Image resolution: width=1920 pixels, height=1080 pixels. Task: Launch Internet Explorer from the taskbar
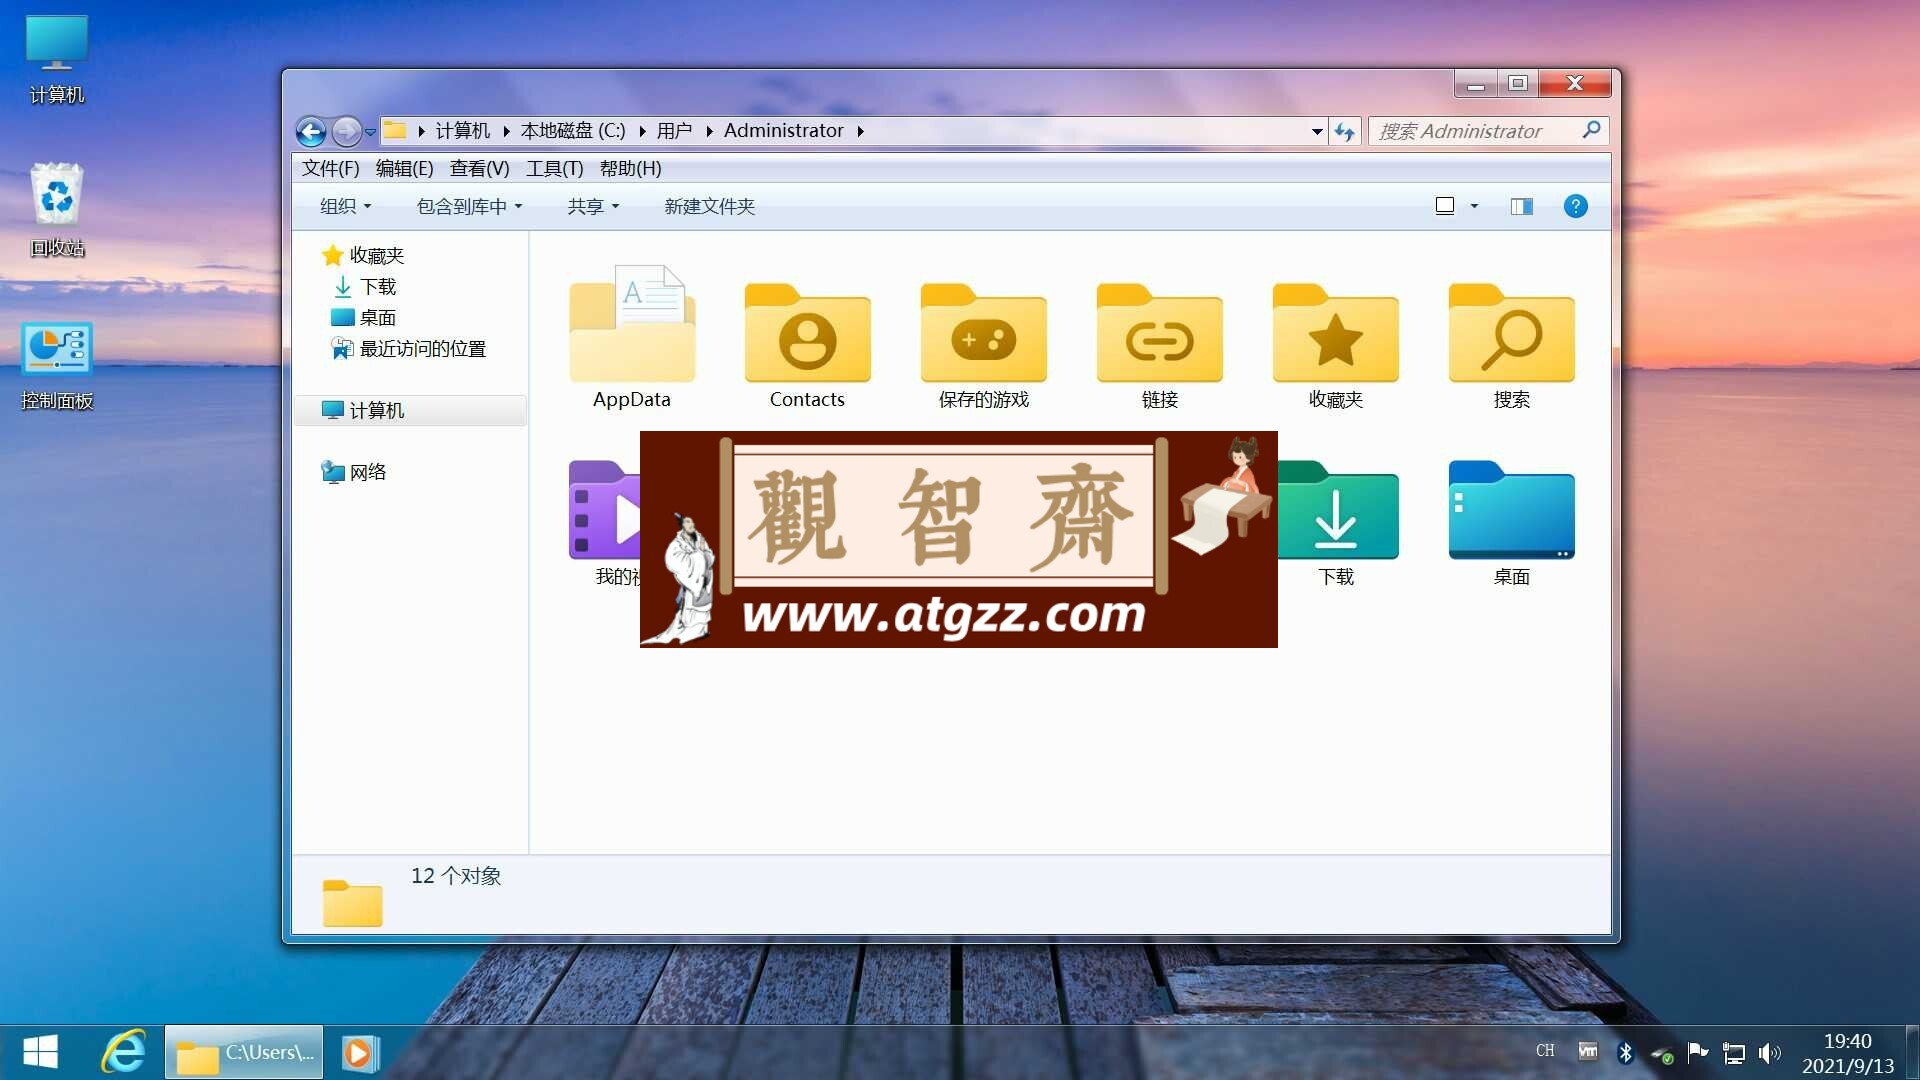(x=124, y=1052)
